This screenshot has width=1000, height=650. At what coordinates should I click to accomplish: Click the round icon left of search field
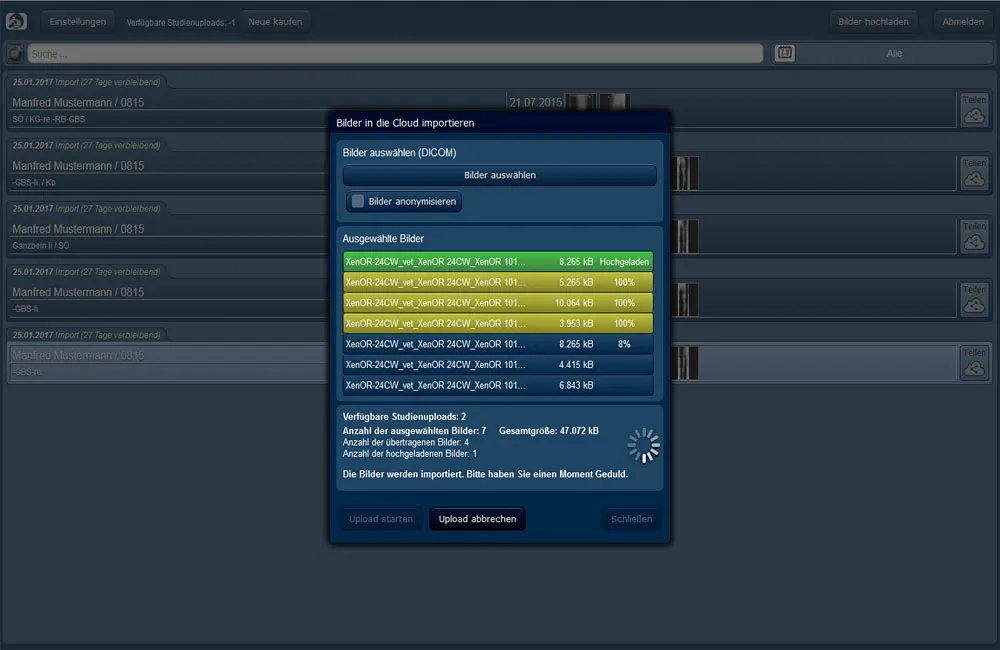15,53
